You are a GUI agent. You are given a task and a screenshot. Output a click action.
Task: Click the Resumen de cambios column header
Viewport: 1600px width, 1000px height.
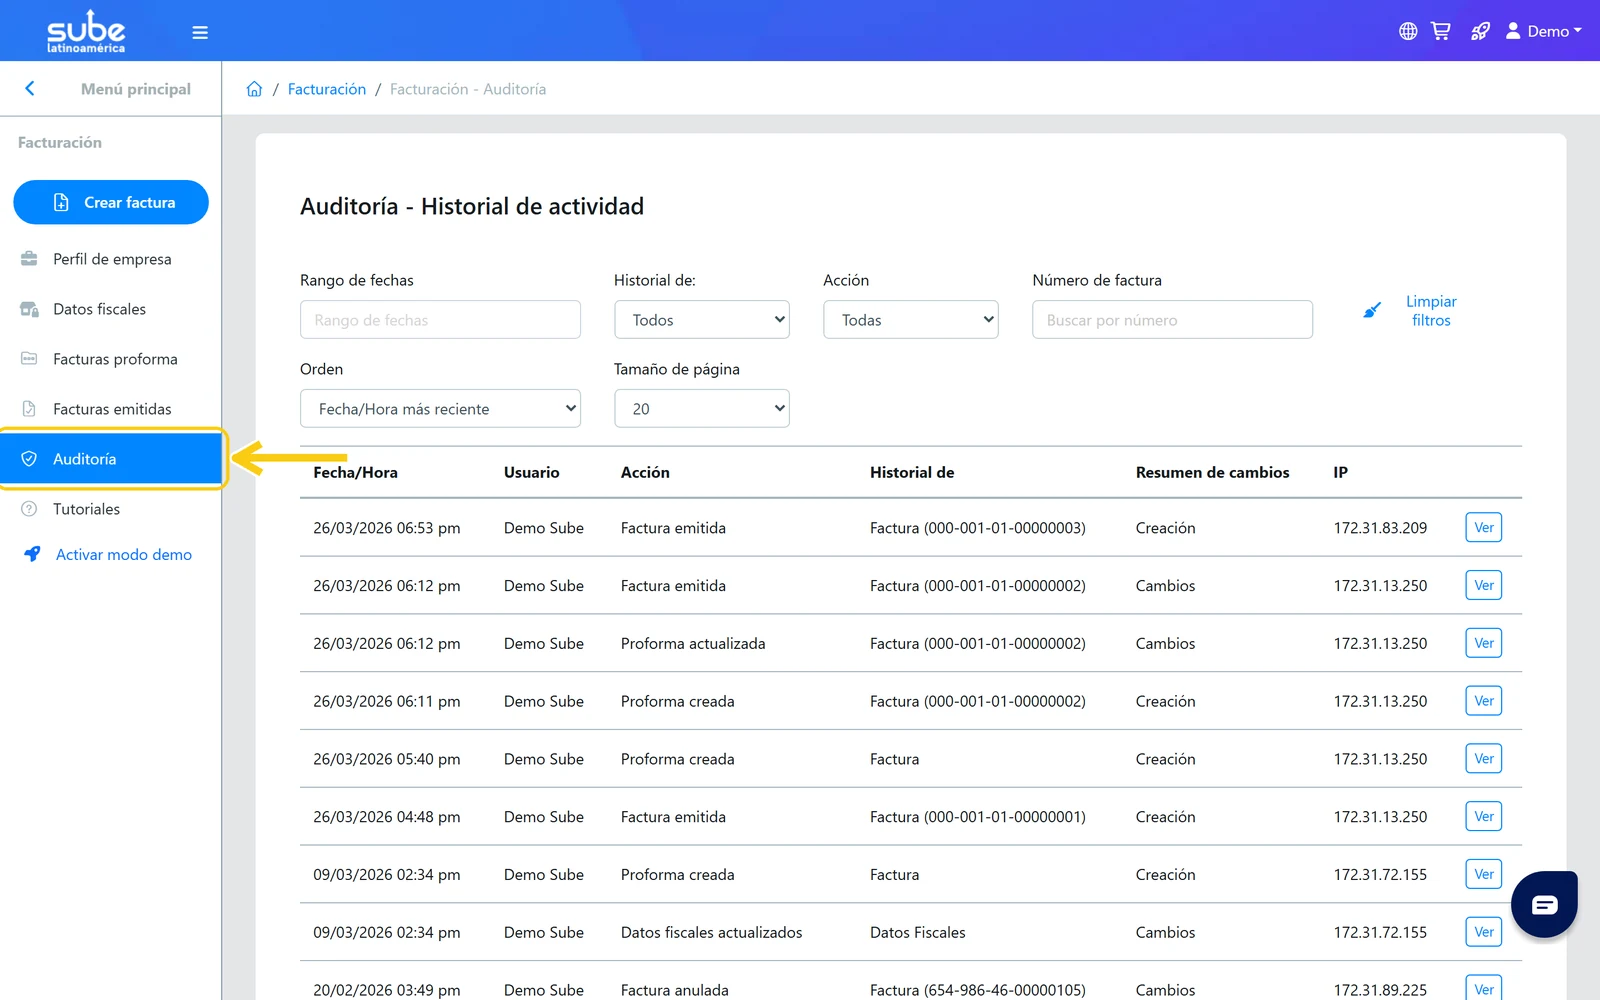[1212, 472]
